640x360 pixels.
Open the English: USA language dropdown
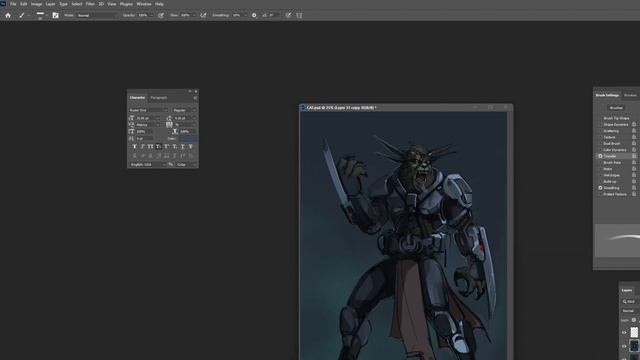pos(148,164)
